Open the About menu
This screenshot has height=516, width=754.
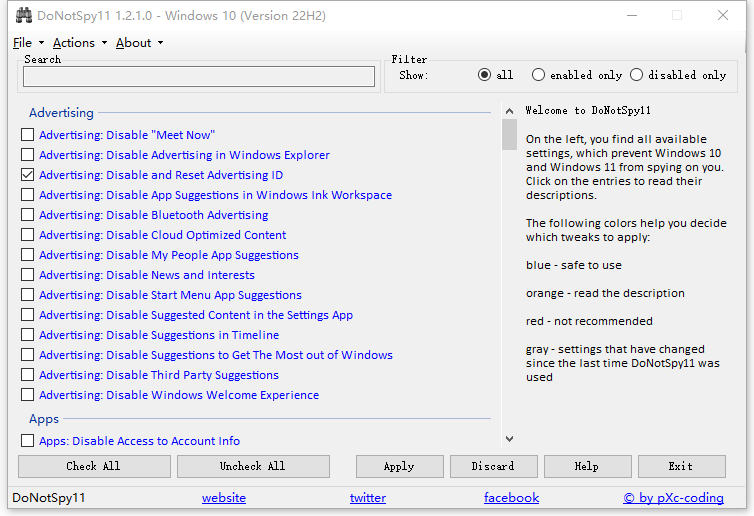tap(139, 43)
